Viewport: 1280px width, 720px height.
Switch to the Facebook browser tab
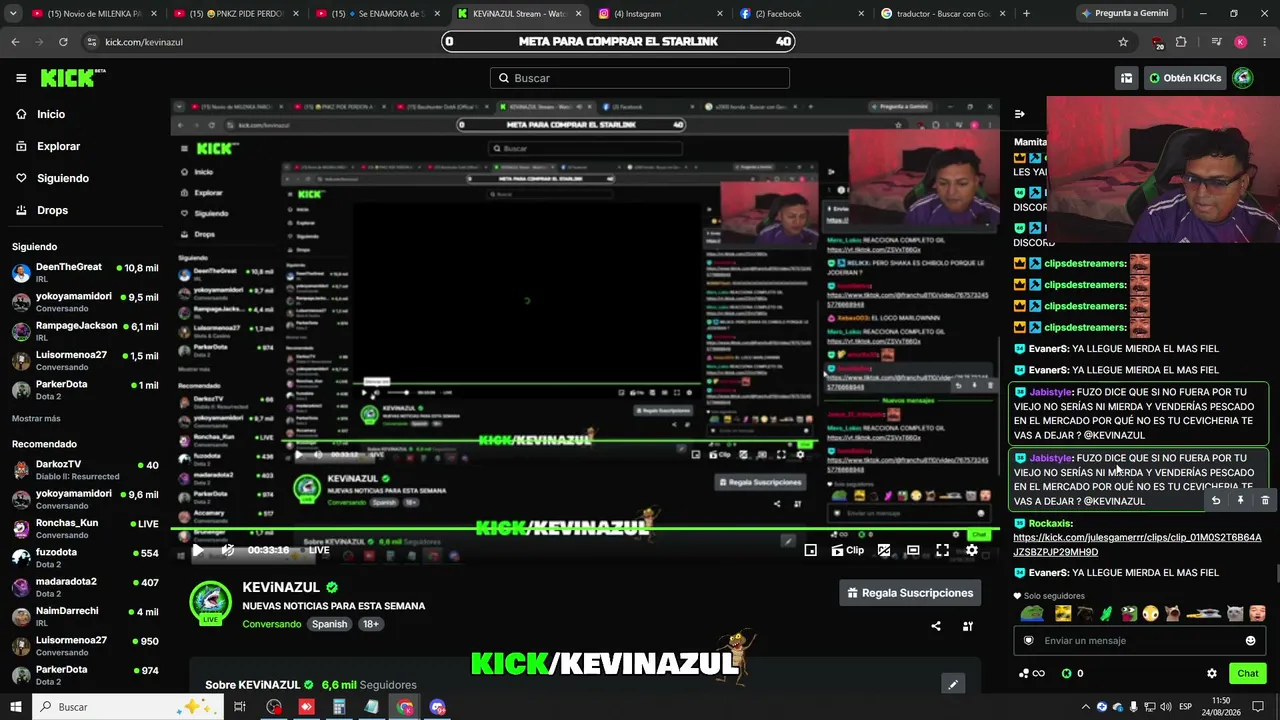click(x=802, y=14)
